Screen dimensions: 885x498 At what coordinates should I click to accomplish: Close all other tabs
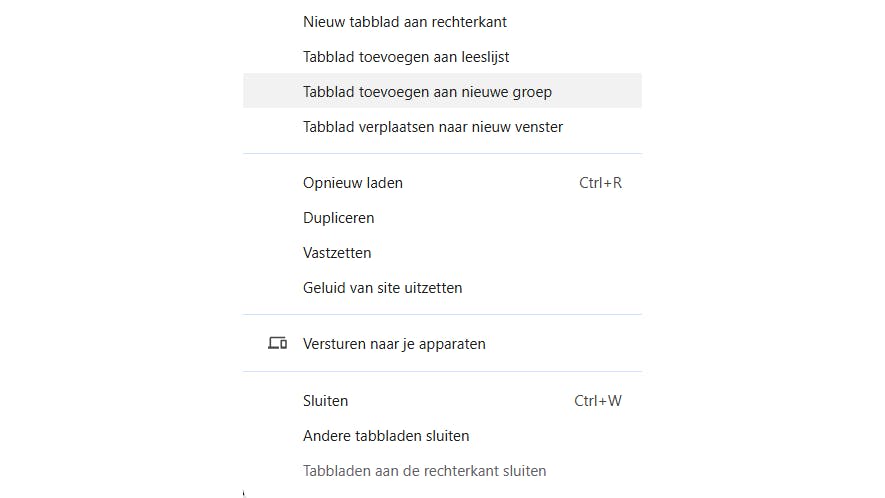(386, 436)
